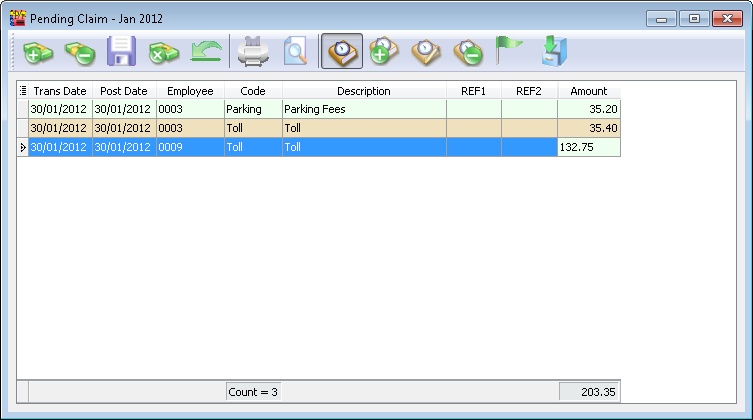Sort by Trans Date column header

(x=60, y=91)
